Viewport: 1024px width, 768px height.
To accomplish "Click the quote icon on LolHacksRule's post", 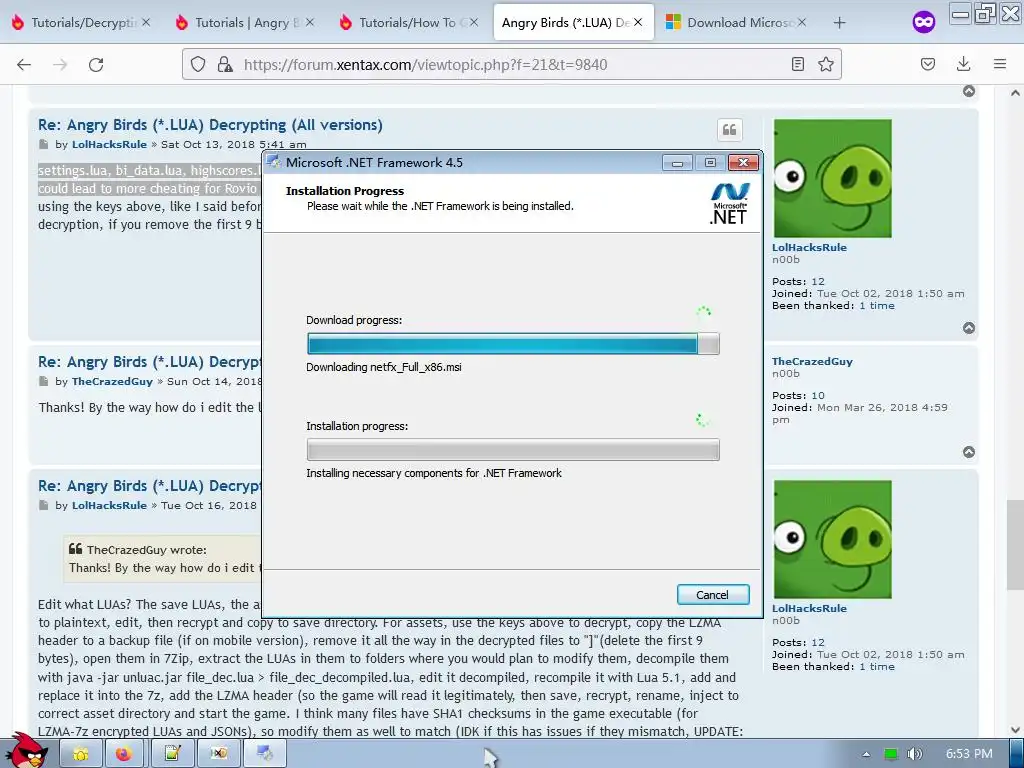I will [x=729, y=130].
